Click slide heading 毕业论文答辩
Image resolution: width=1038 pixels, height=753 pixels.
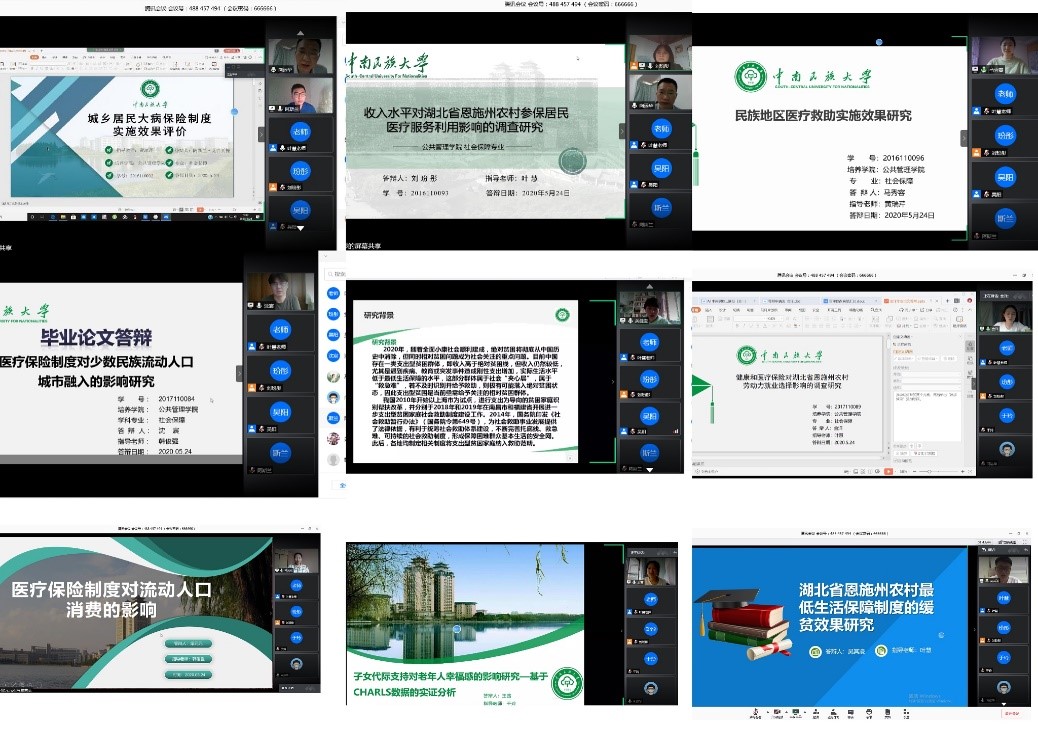(96, 338)
